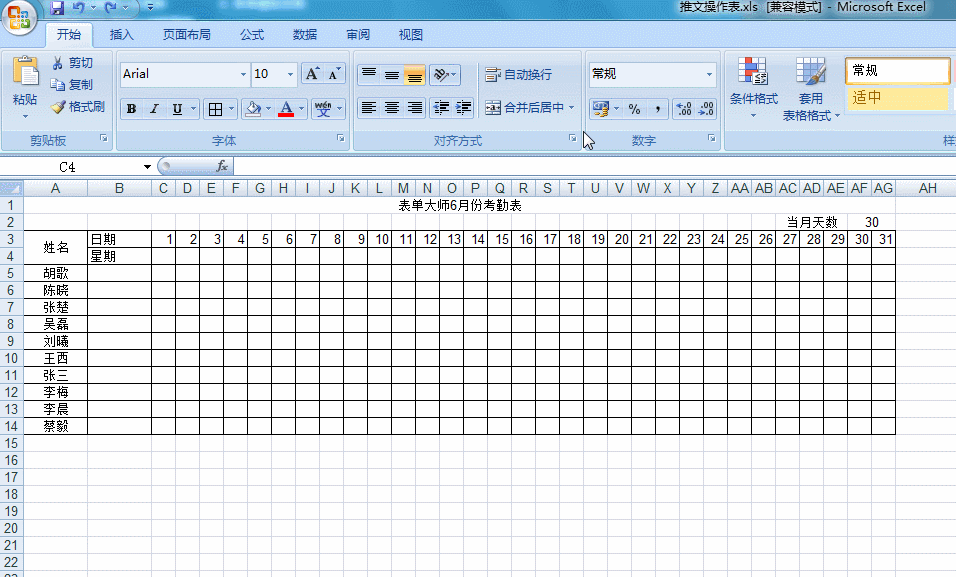Screen dimensions: 956x577
Task: Center text horizontally
Action: pyautogui.click(x=391, y=108)
